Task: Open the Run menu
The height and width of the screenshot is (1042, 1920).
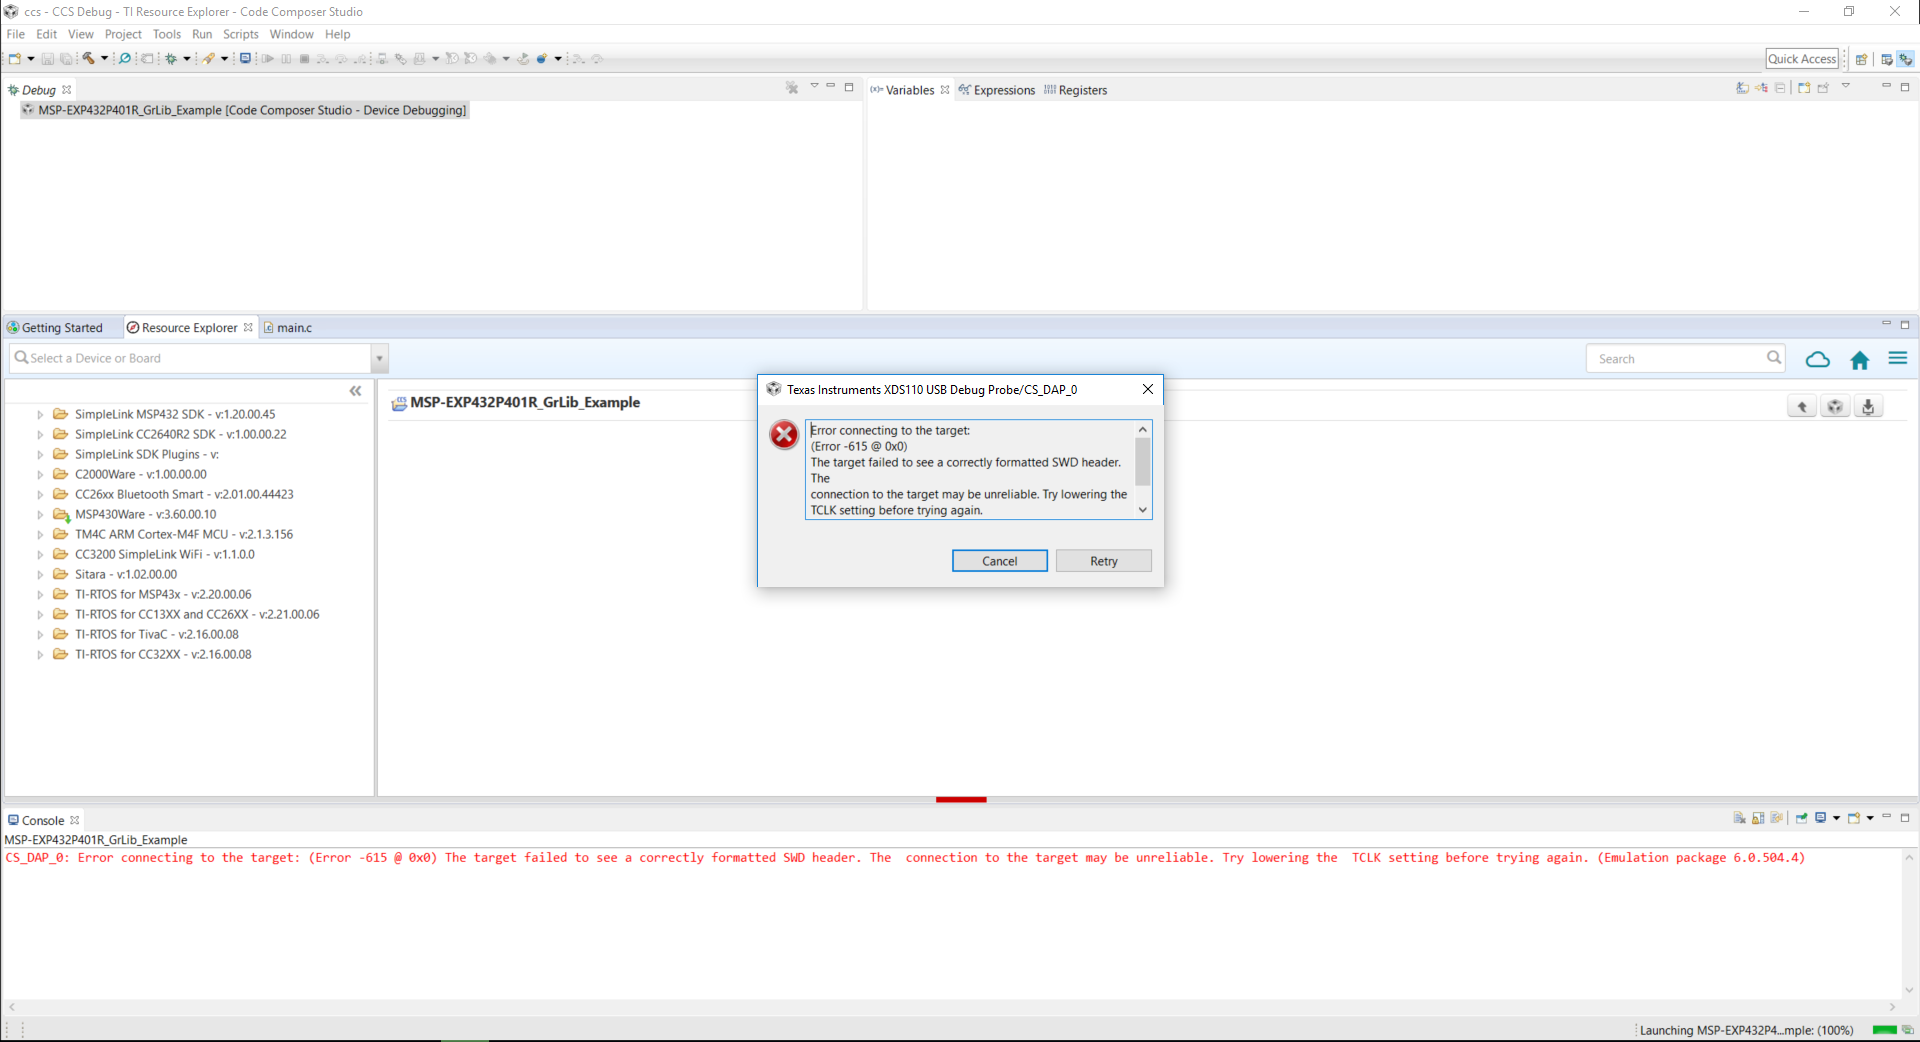Action: coord(202,34)
